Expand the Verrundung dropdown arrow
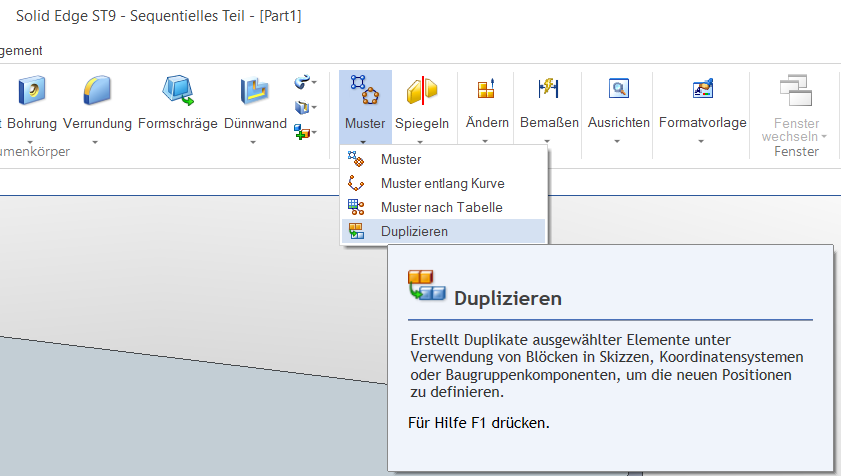Screen dimensions: 841x476 tap(95, 142)
